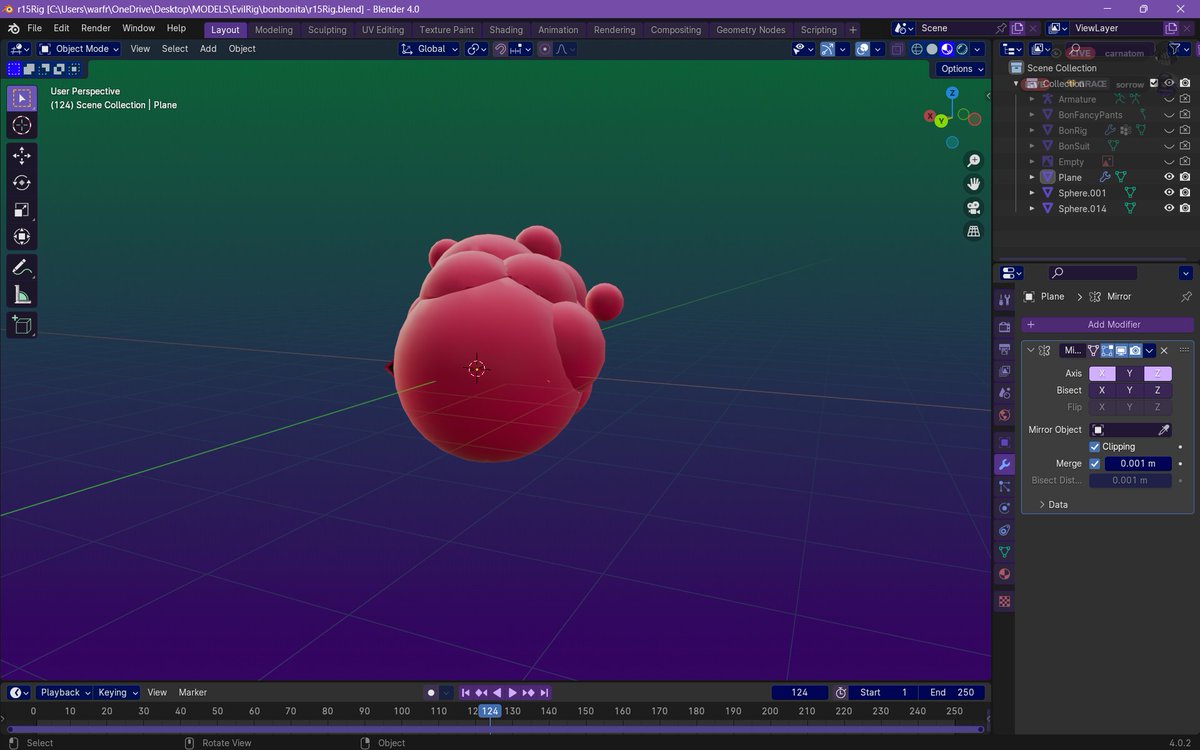Screen dimensions: 1200x750
Task: Click the zoom magnifier viewport icon
Action: pyautogui.click(x=973, y=161)
